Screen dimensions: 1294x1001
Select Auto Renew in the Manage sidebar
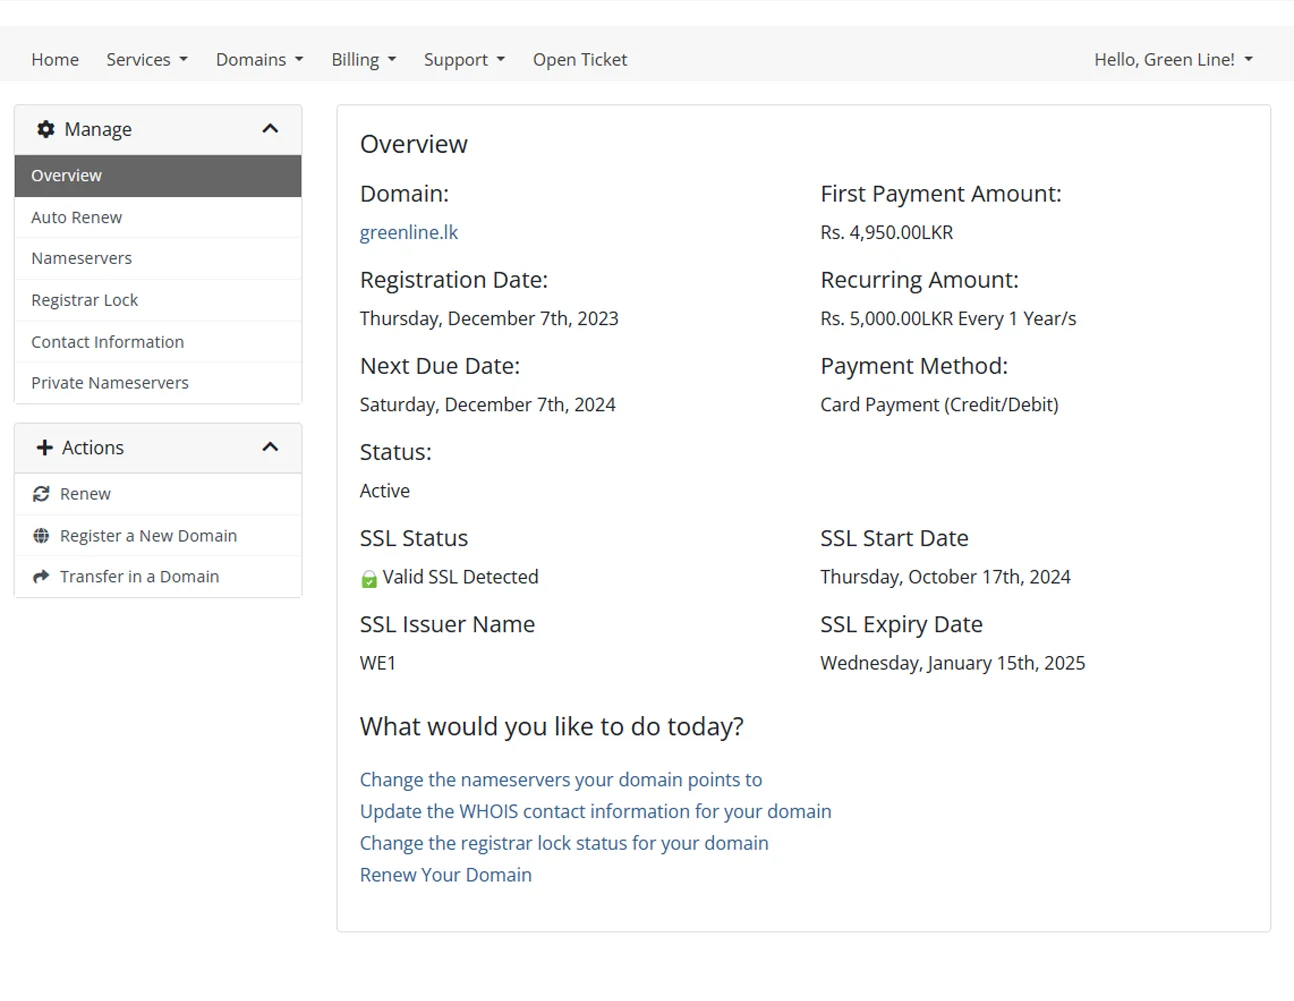[x=77, y=218]
